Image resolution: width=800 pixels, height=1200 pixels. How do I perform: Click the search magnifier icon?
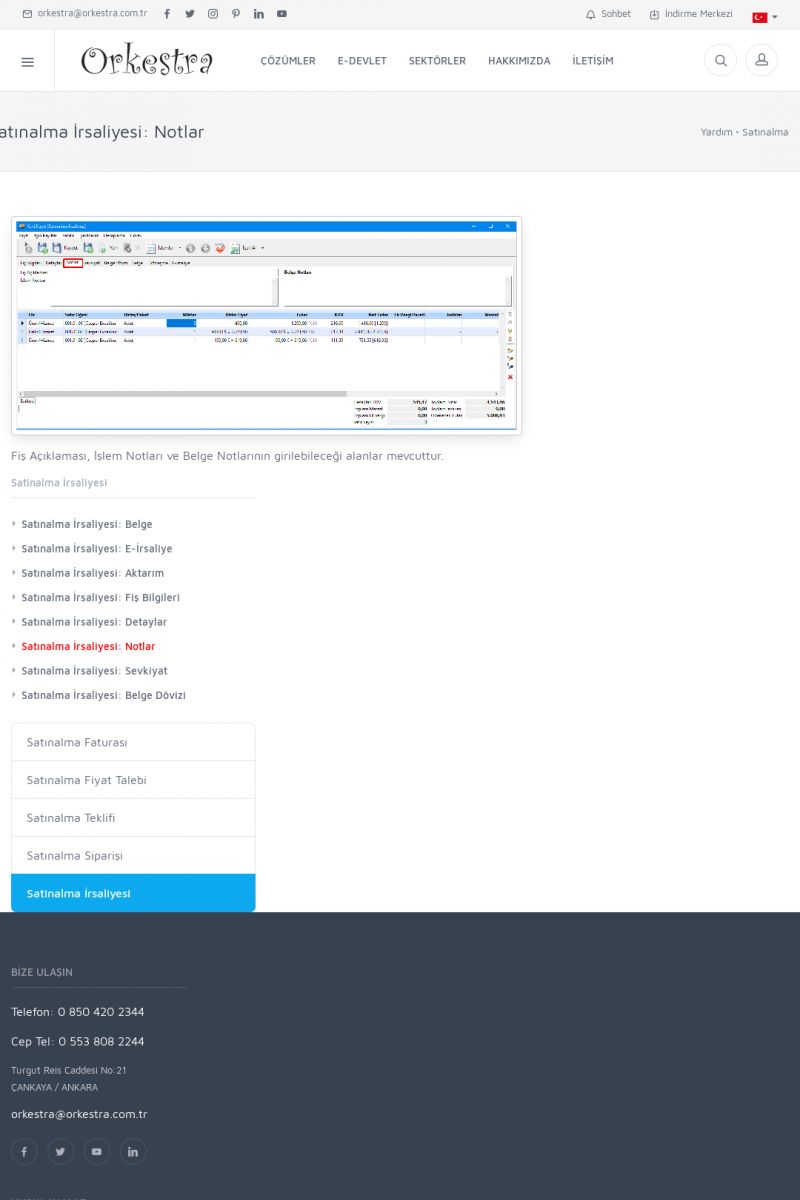tap(720, 61)
